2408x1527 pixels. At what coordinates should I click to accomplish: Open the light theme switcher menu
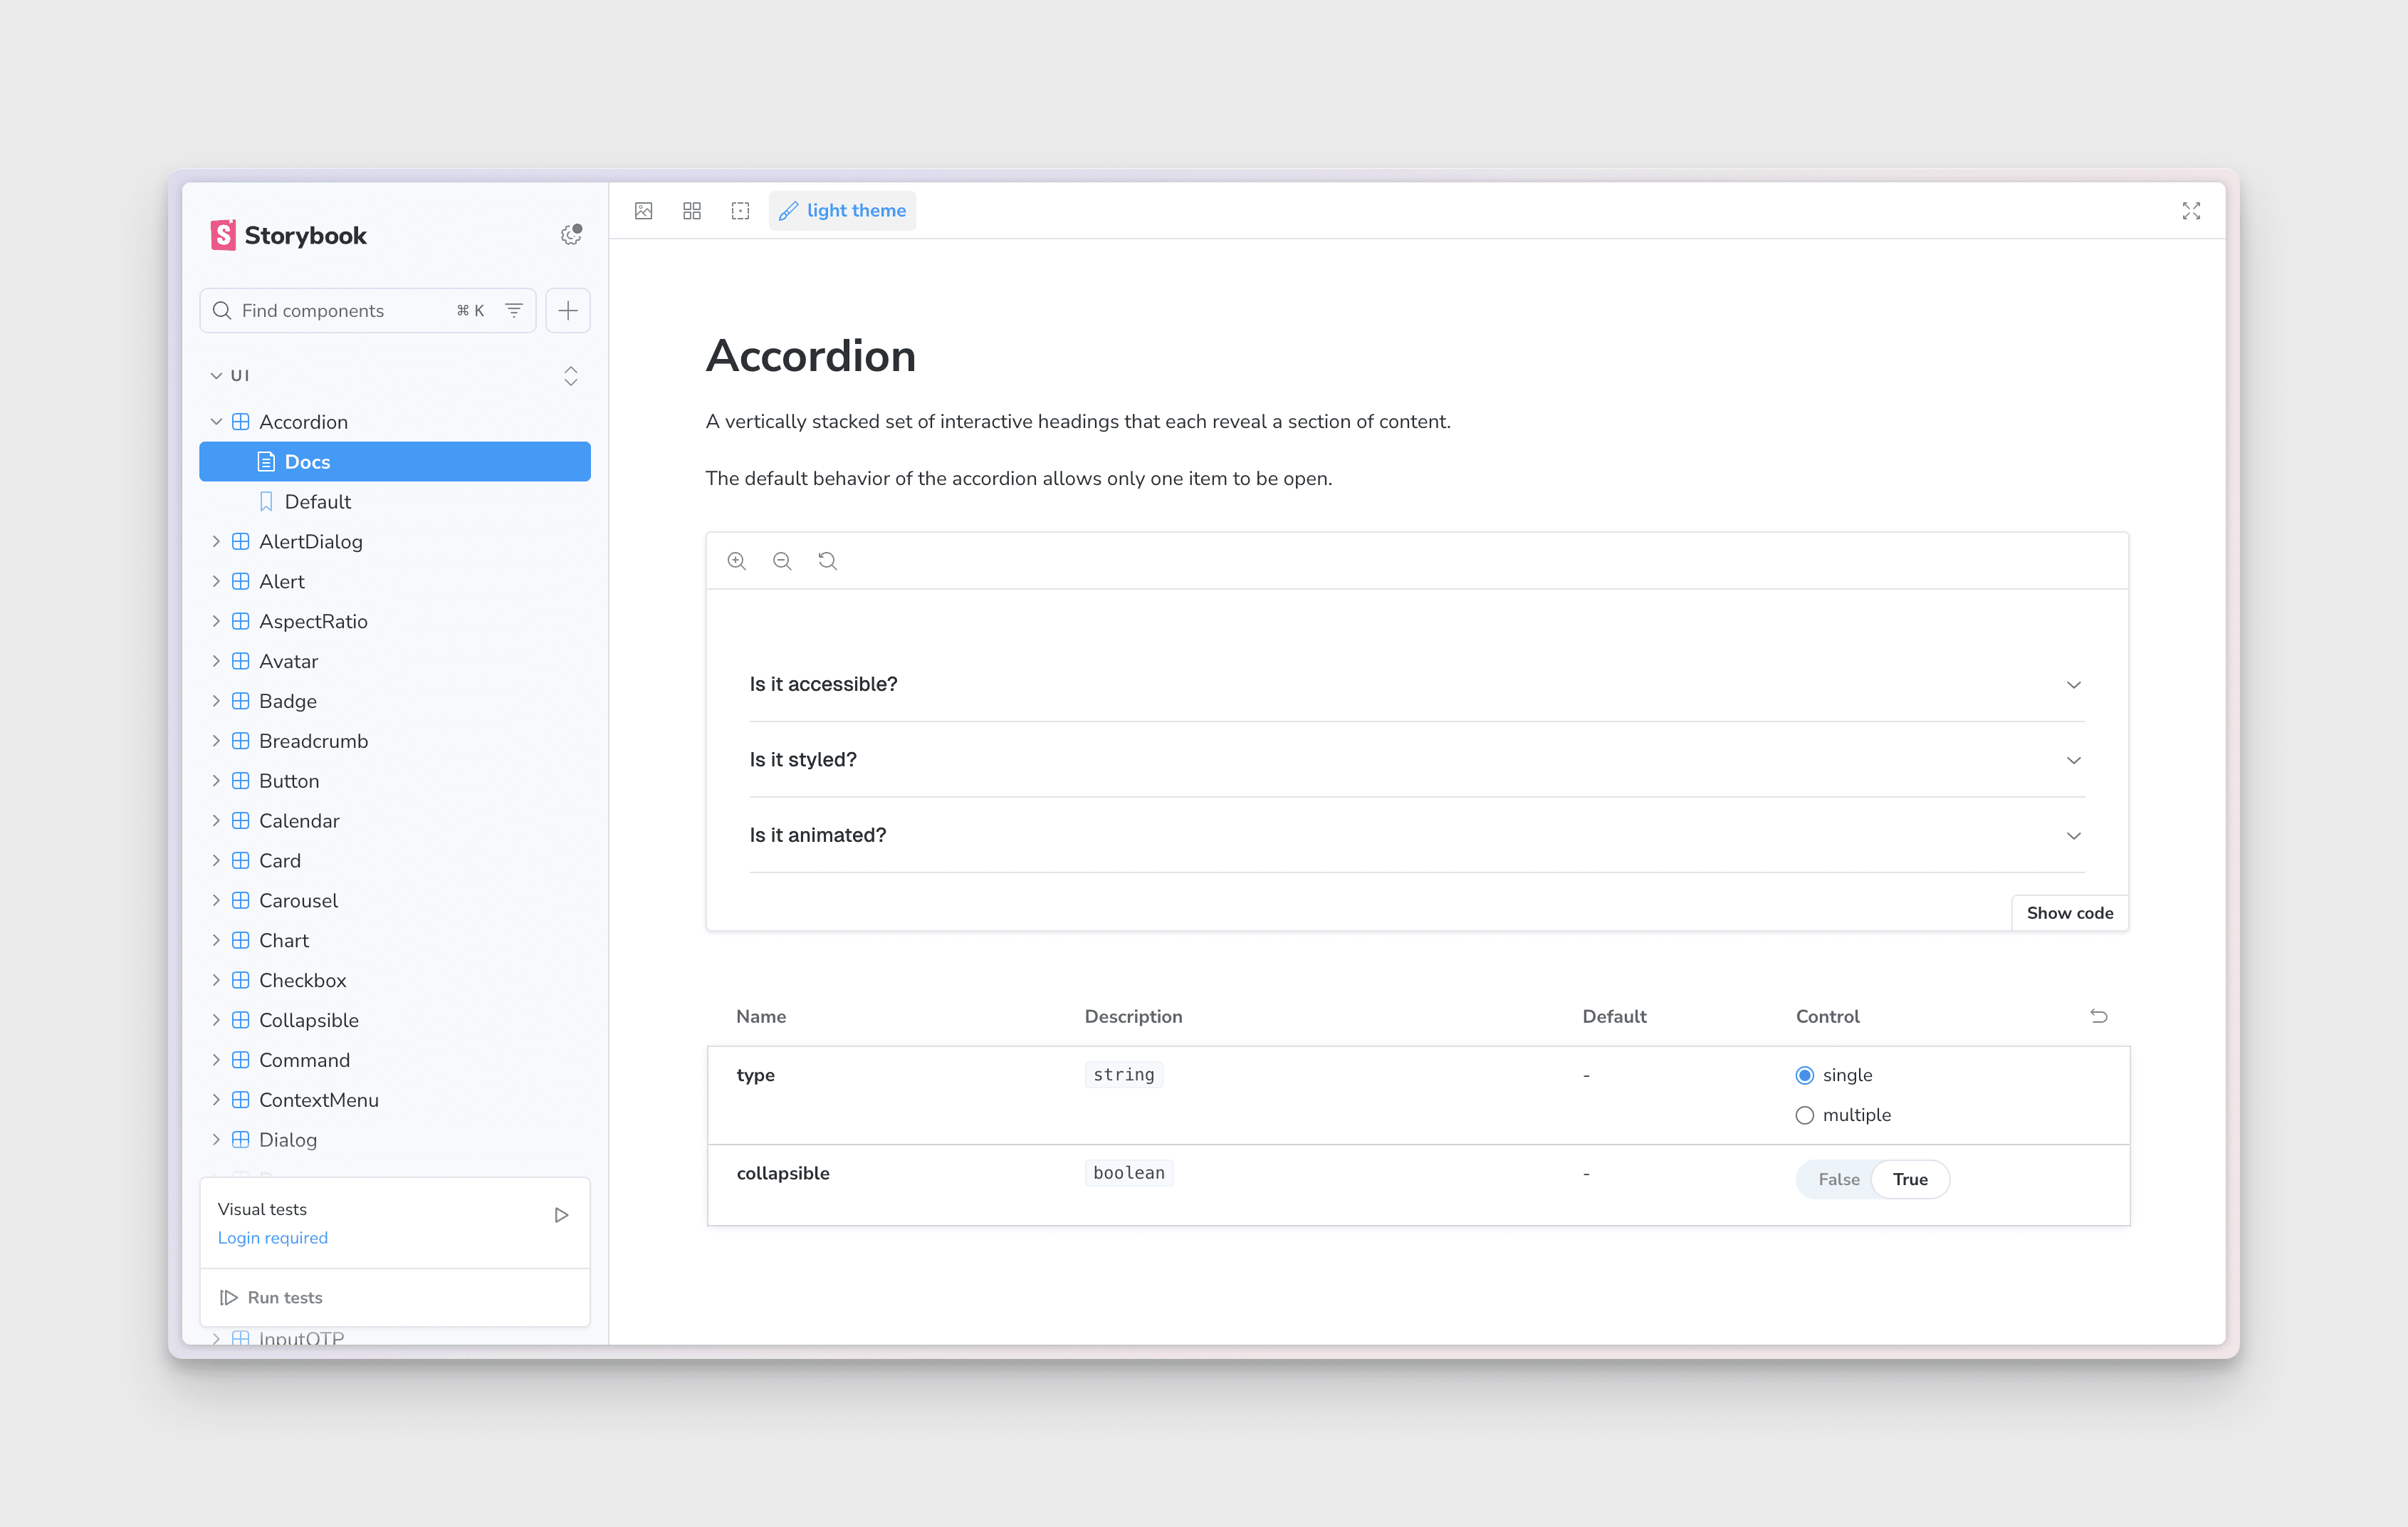click(x=842, y=211)
